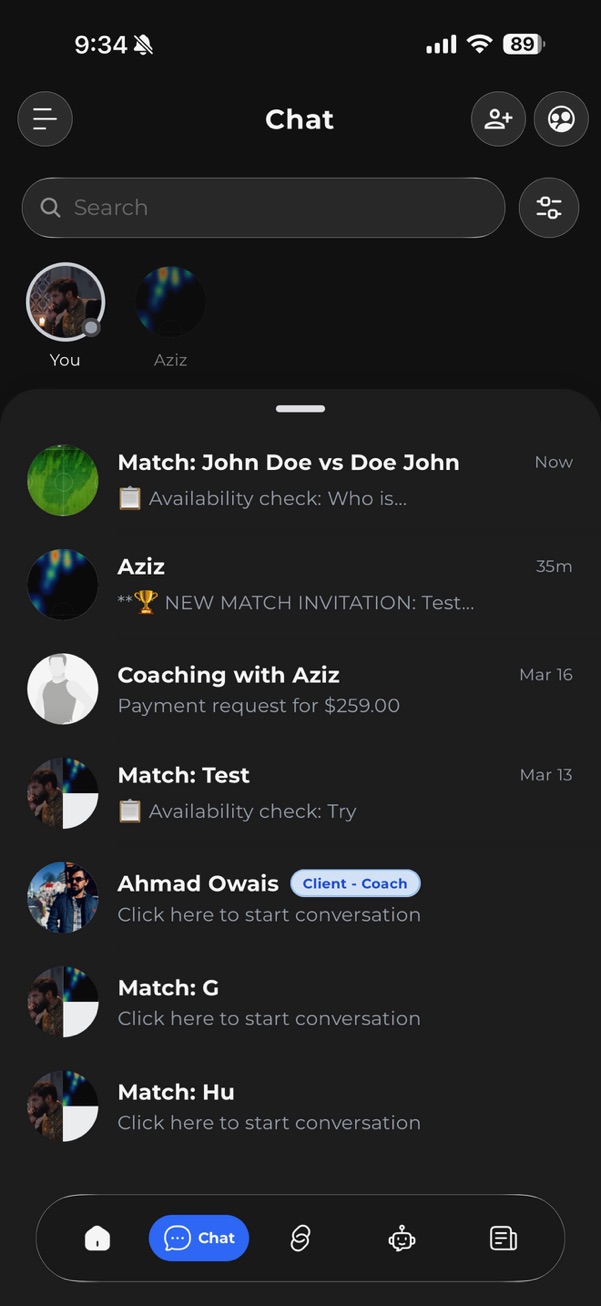Open the group chat icon button
Image resolution: width=601 pixels, height=1306 pixels.
coord(561,119)
